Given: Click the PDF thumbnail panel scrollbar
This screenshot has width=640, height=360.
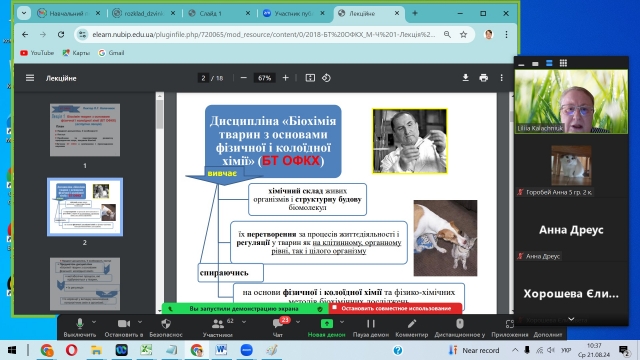Looking at the screenshot, I should click(159, 114).
